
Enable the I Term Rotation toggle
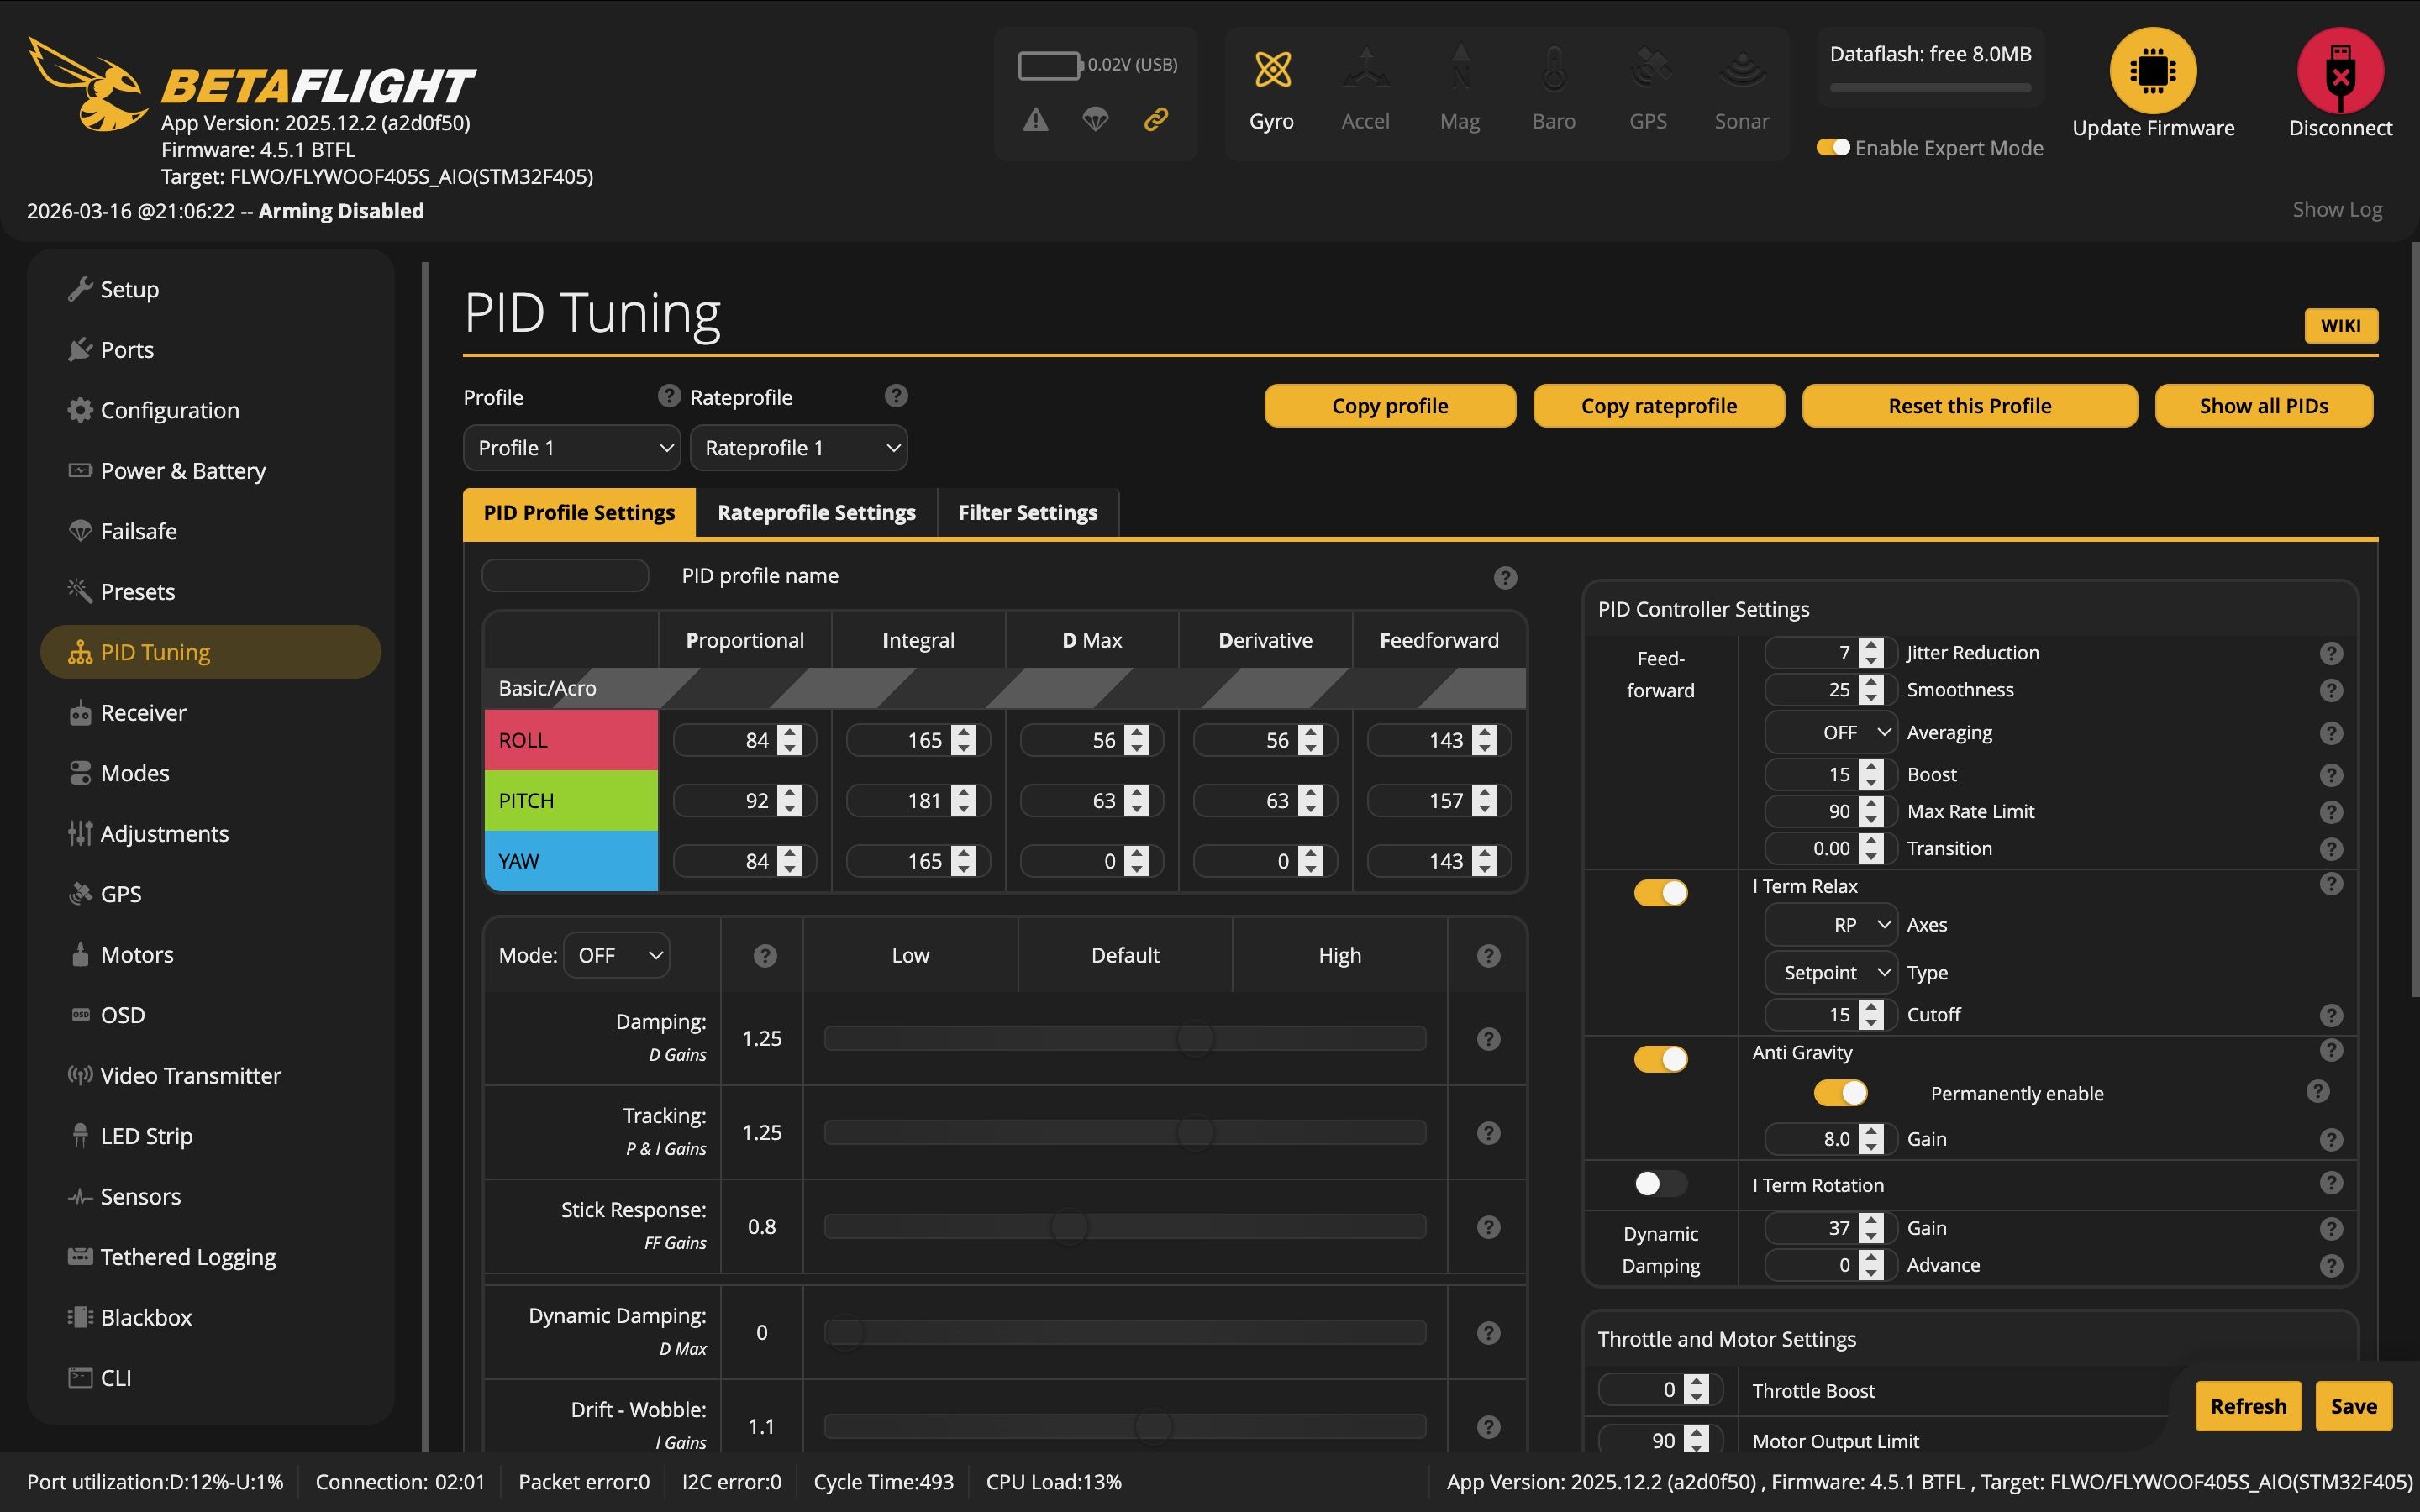(x=1660, y=1184)
